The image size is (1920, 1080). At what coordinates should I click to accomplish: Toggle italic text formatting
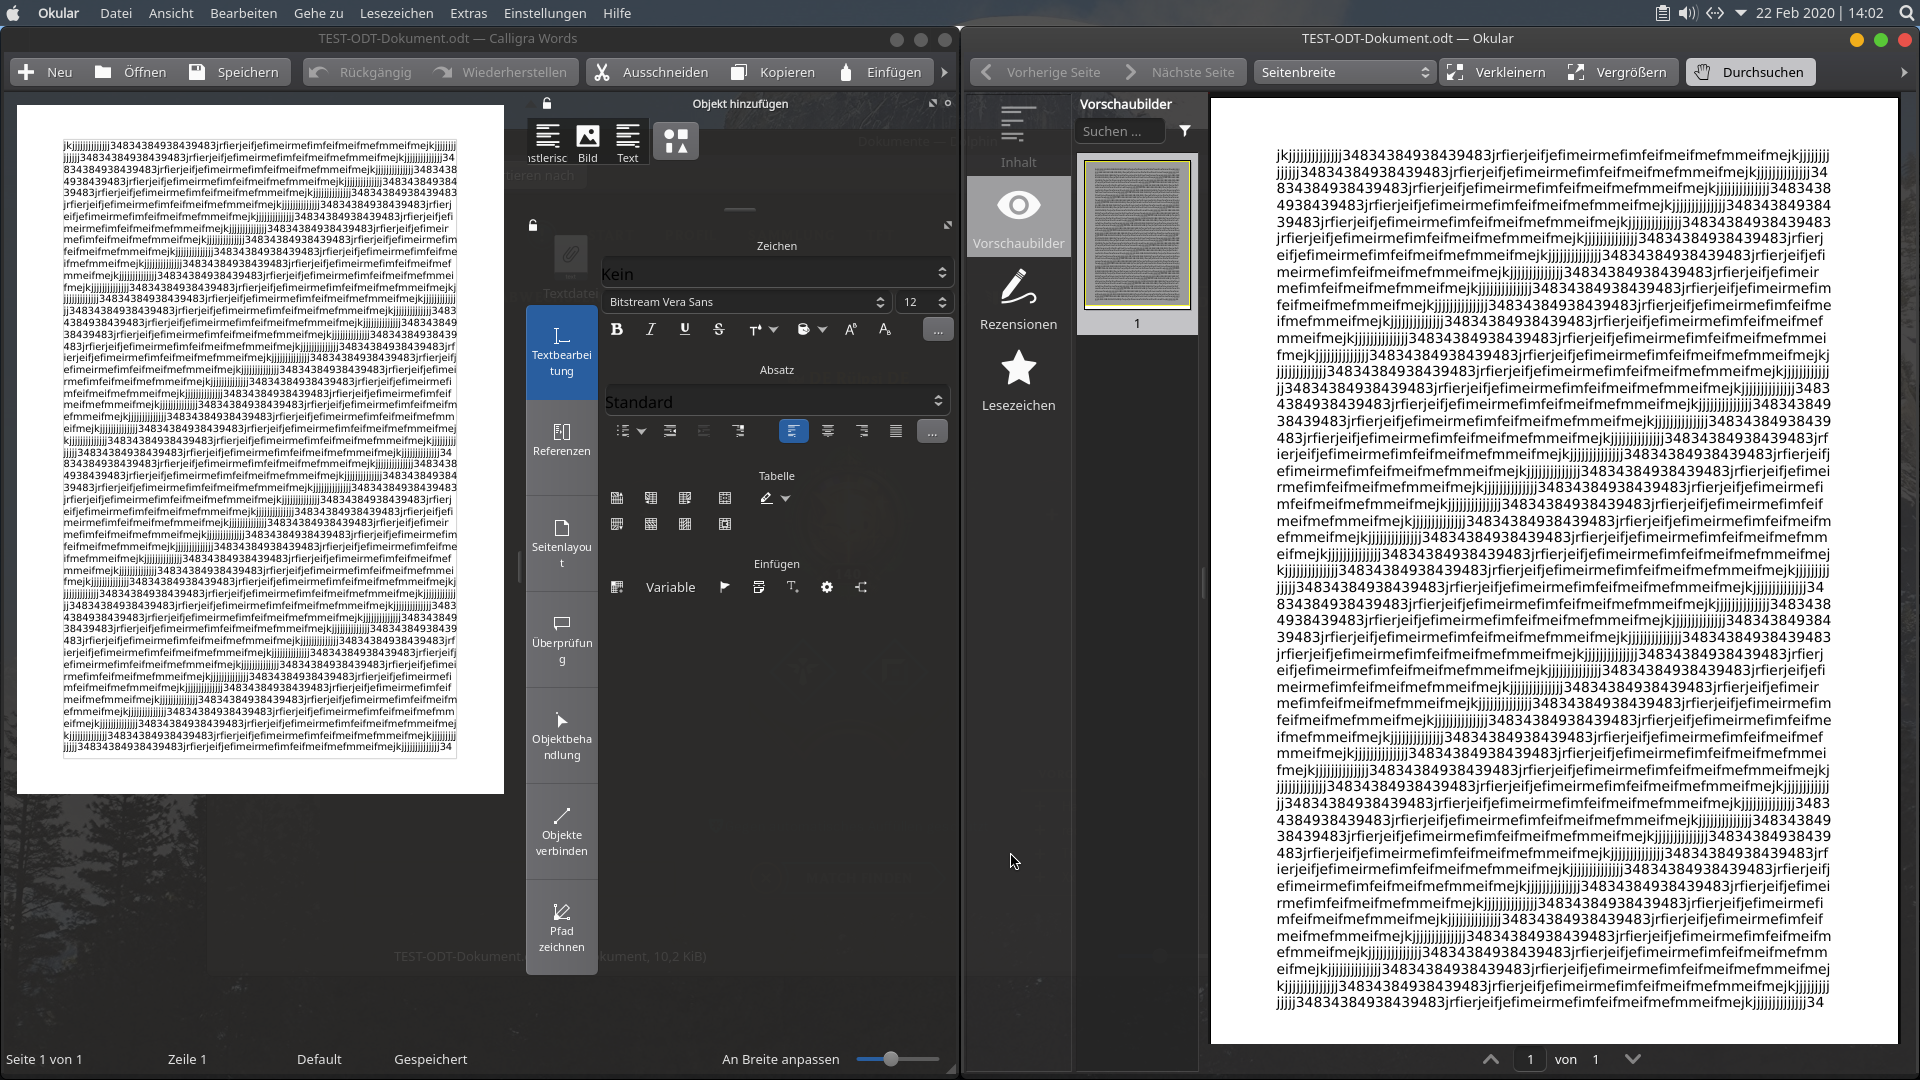pyautogui.click(x=651, y=329)
